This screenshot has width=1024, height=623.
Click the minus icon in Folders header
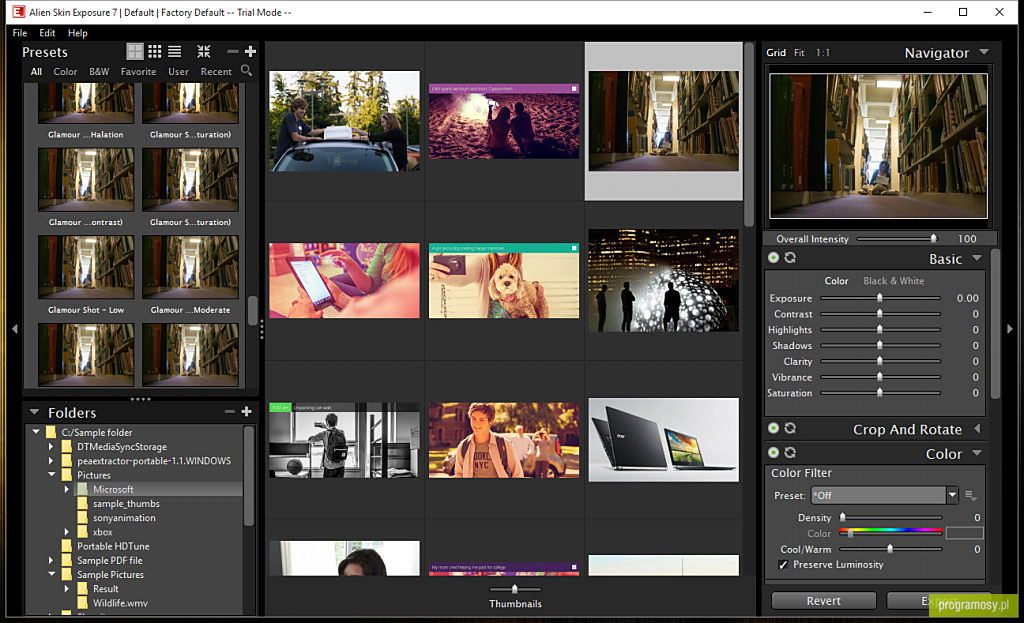tap(229, 411)
